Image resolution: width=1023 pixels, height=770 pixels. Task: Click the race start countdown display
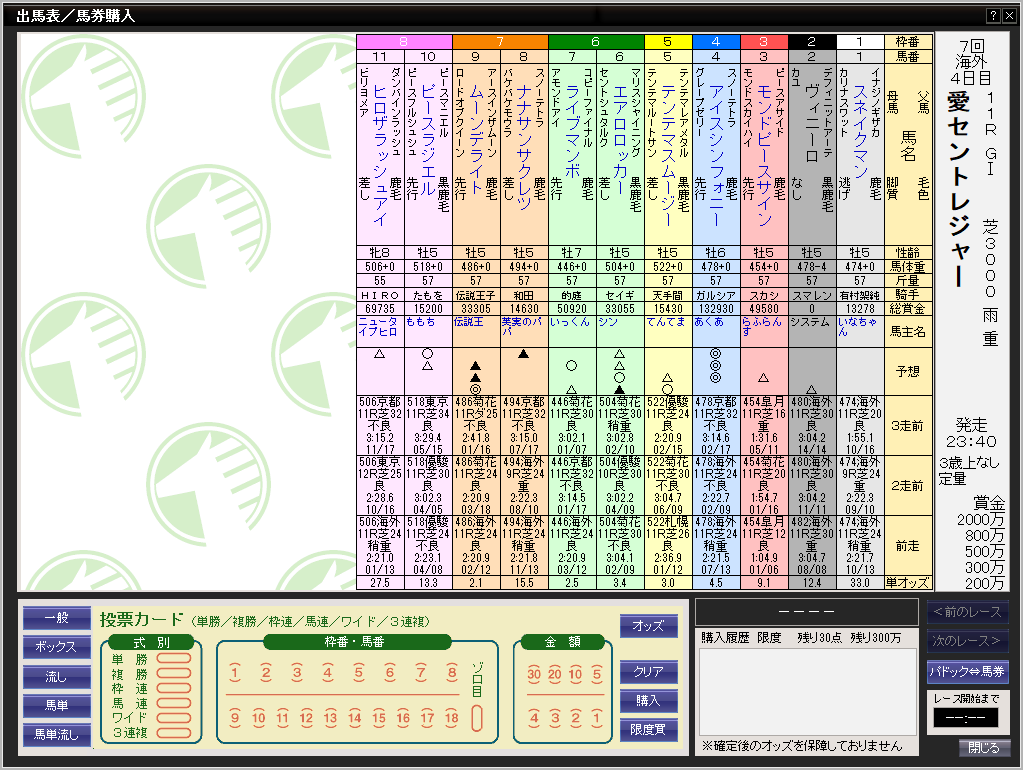tap(966, 718)
